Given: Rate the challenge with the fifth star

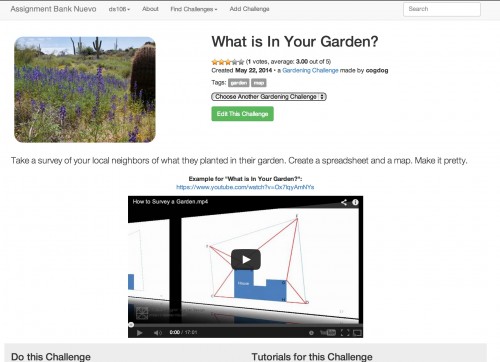Looking at the screenshot, I should coord(241,62).
